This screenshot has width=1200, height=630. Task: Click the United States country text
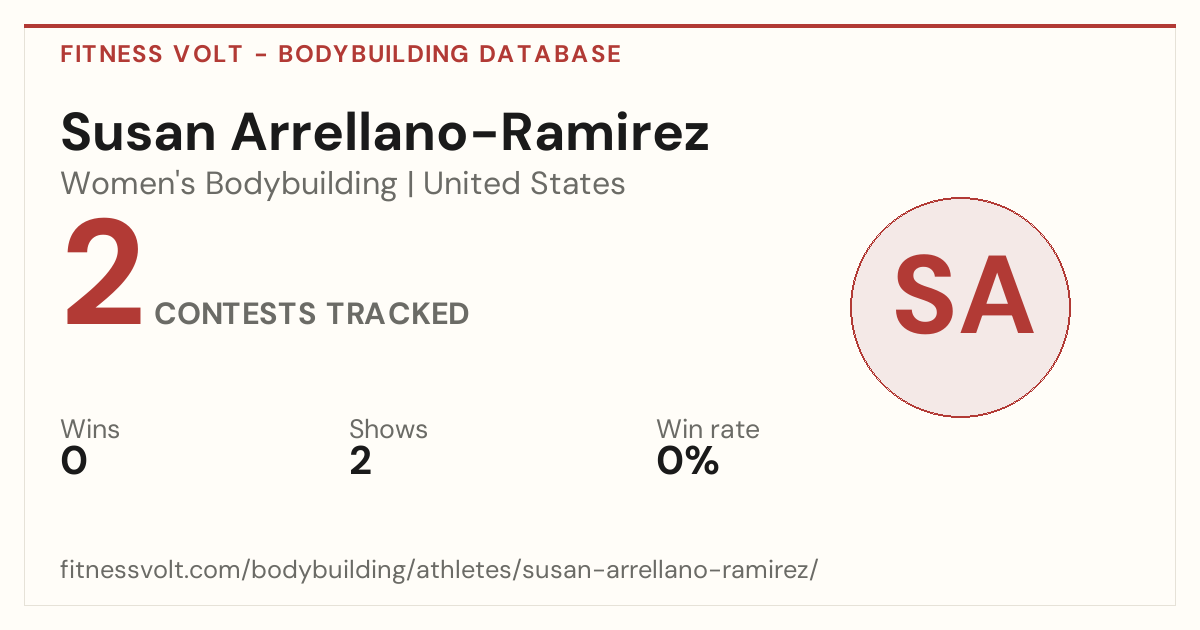(524, 184)
